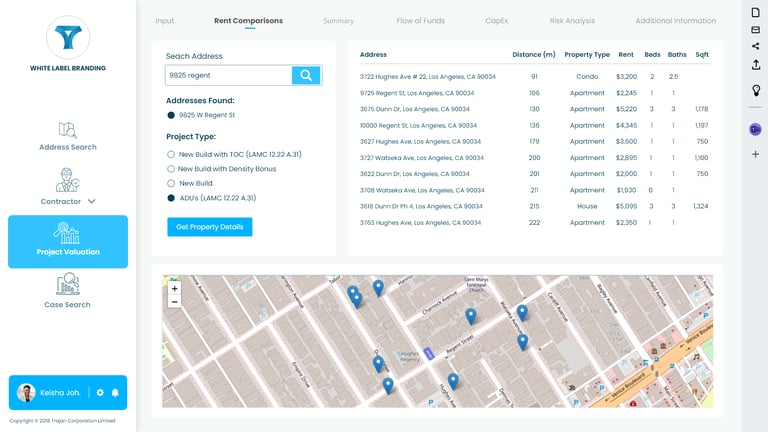Screen dimensions: 768x432
Task: Open the Case Search sidebar icon
Action: coord(68,284)
